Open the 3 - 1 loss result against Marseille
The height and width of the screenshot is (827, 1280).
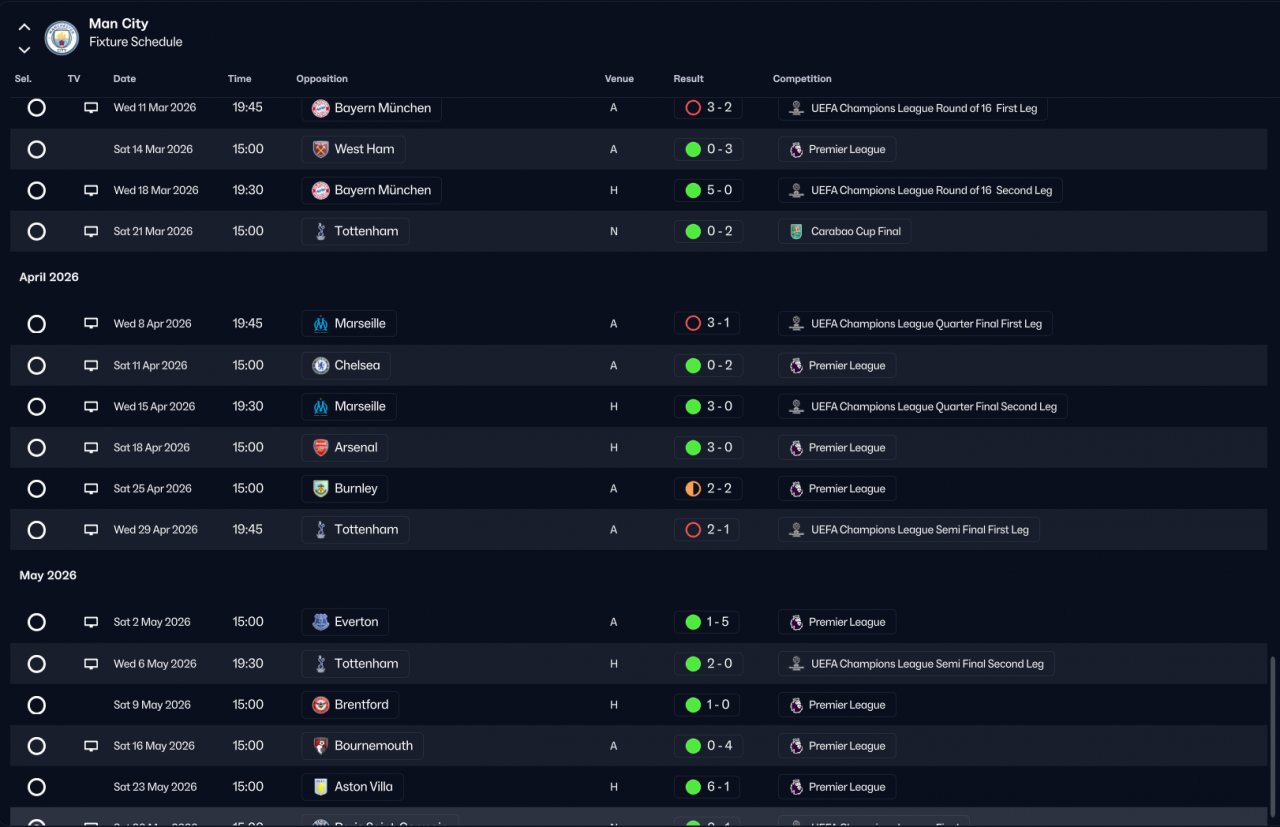click(707, 324)
